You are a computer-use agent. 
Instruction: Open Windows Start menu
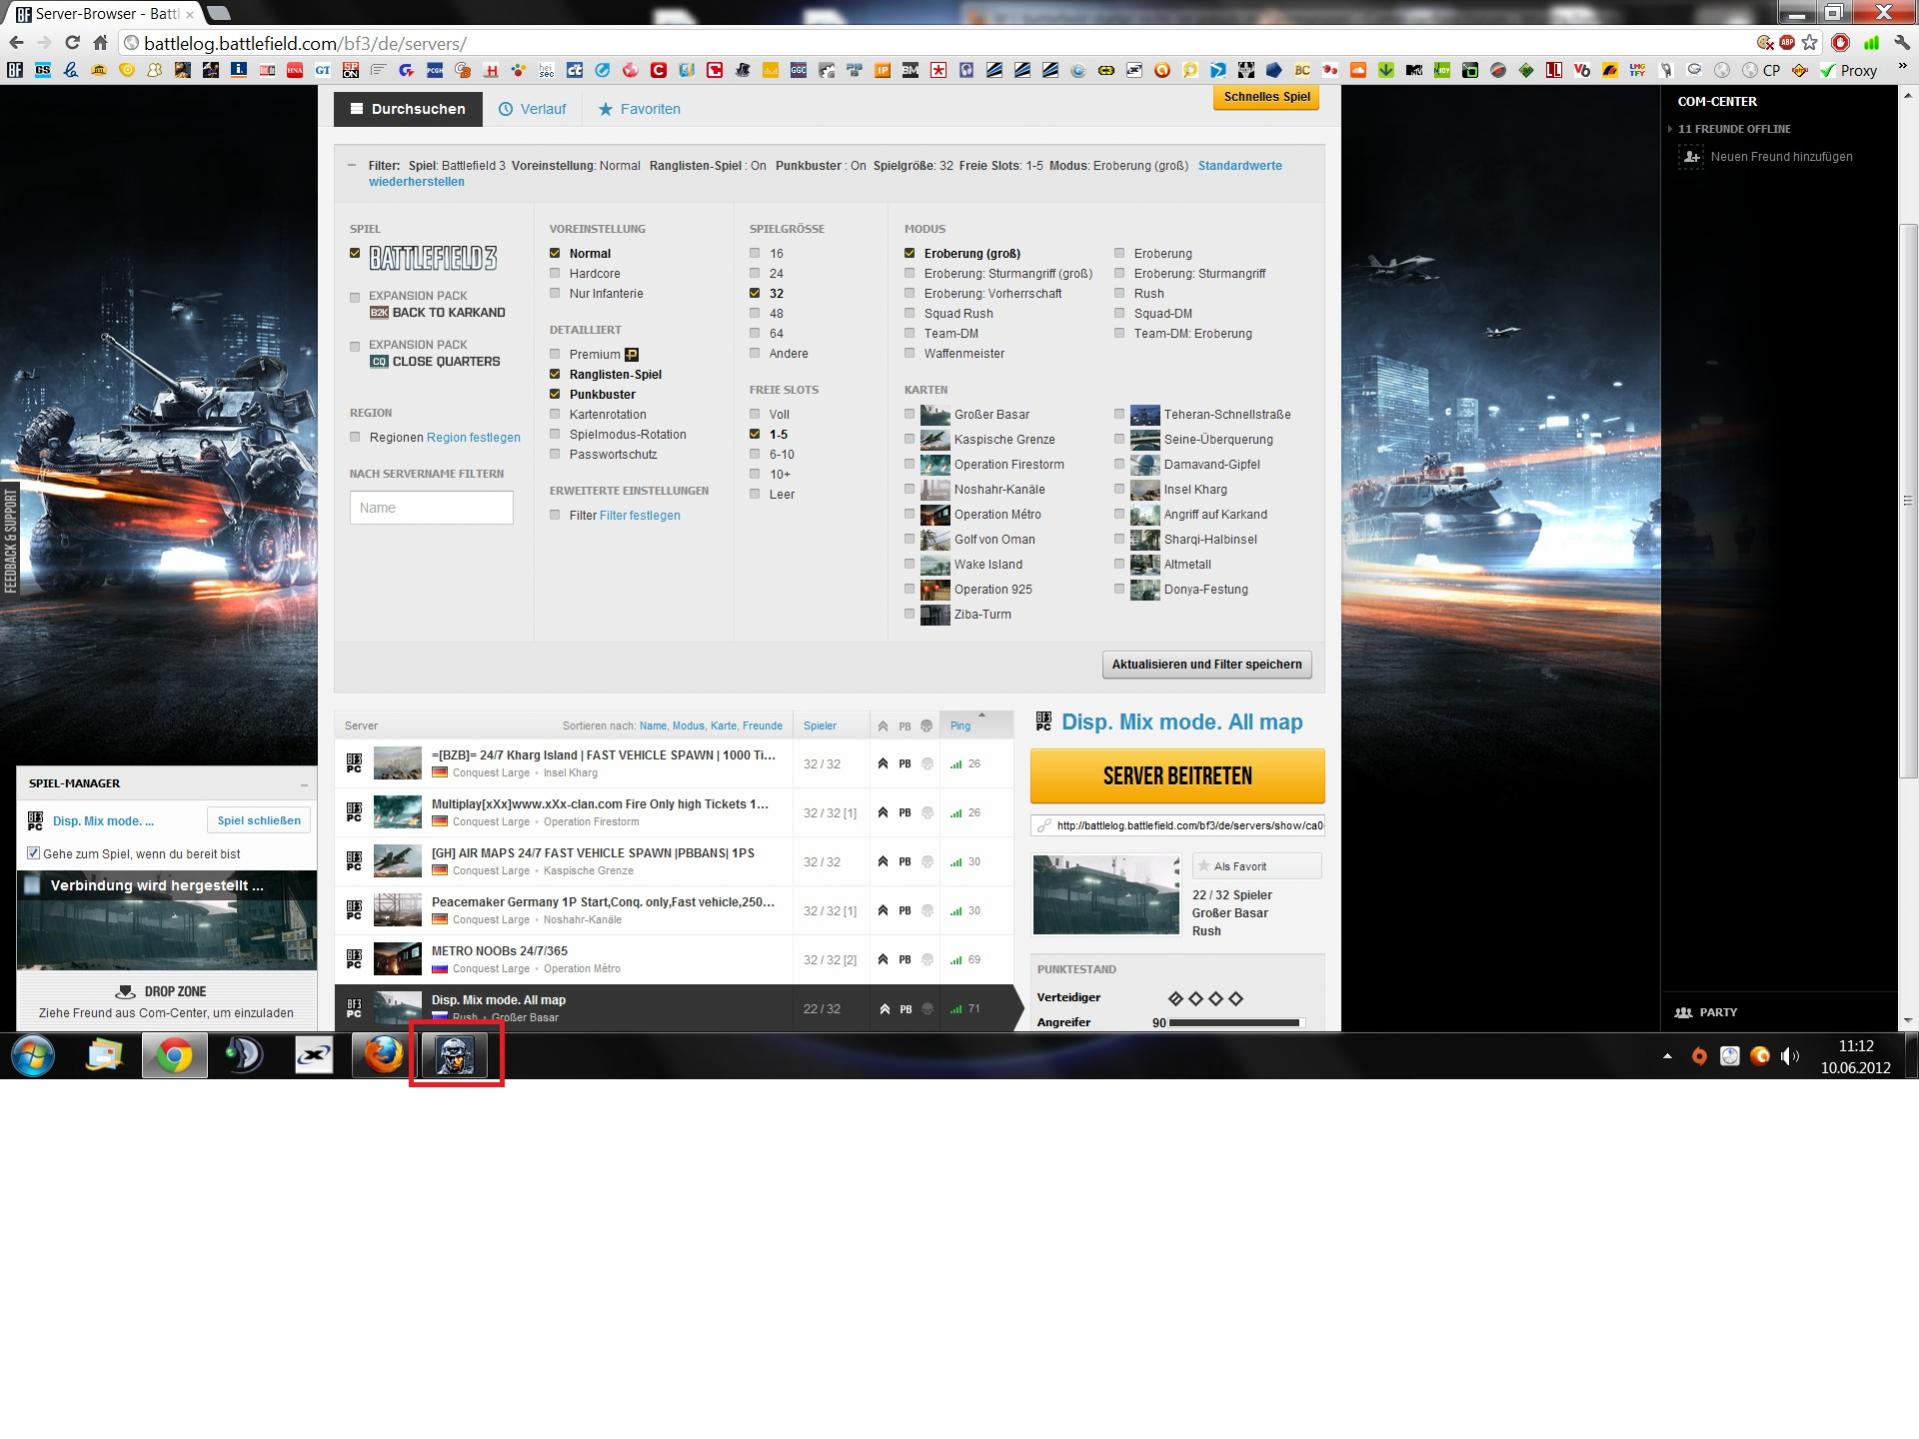tap(33, 1056)
